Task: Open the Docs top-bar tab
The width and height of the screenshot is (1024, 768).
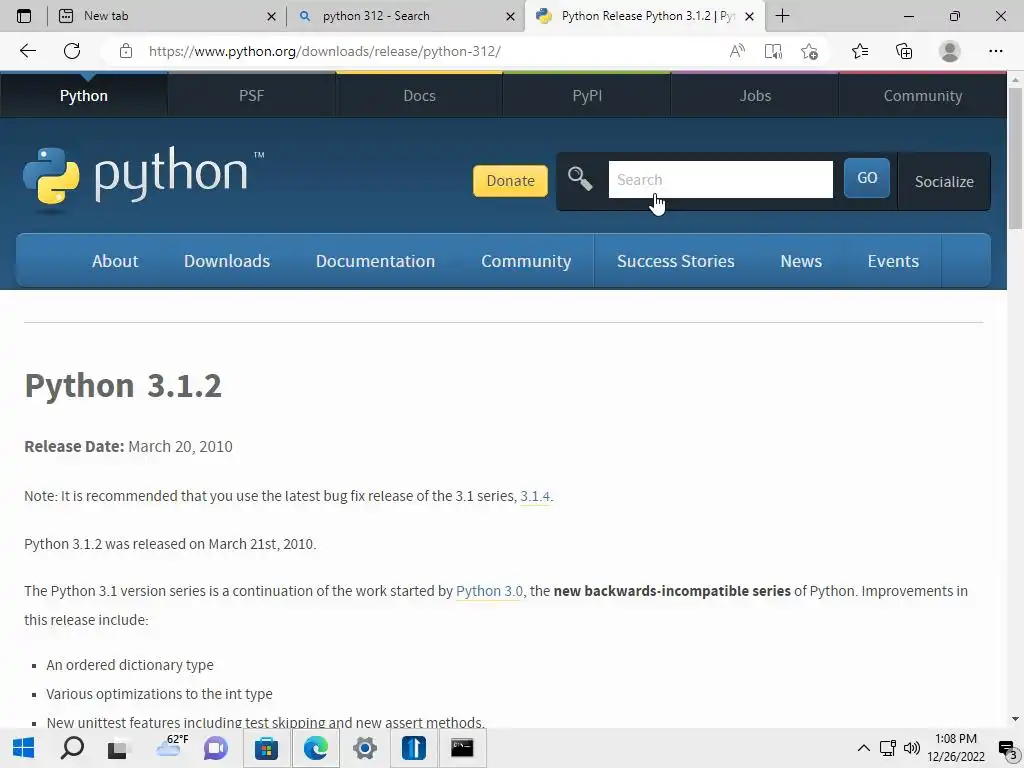Action: (x=419, y=95)
